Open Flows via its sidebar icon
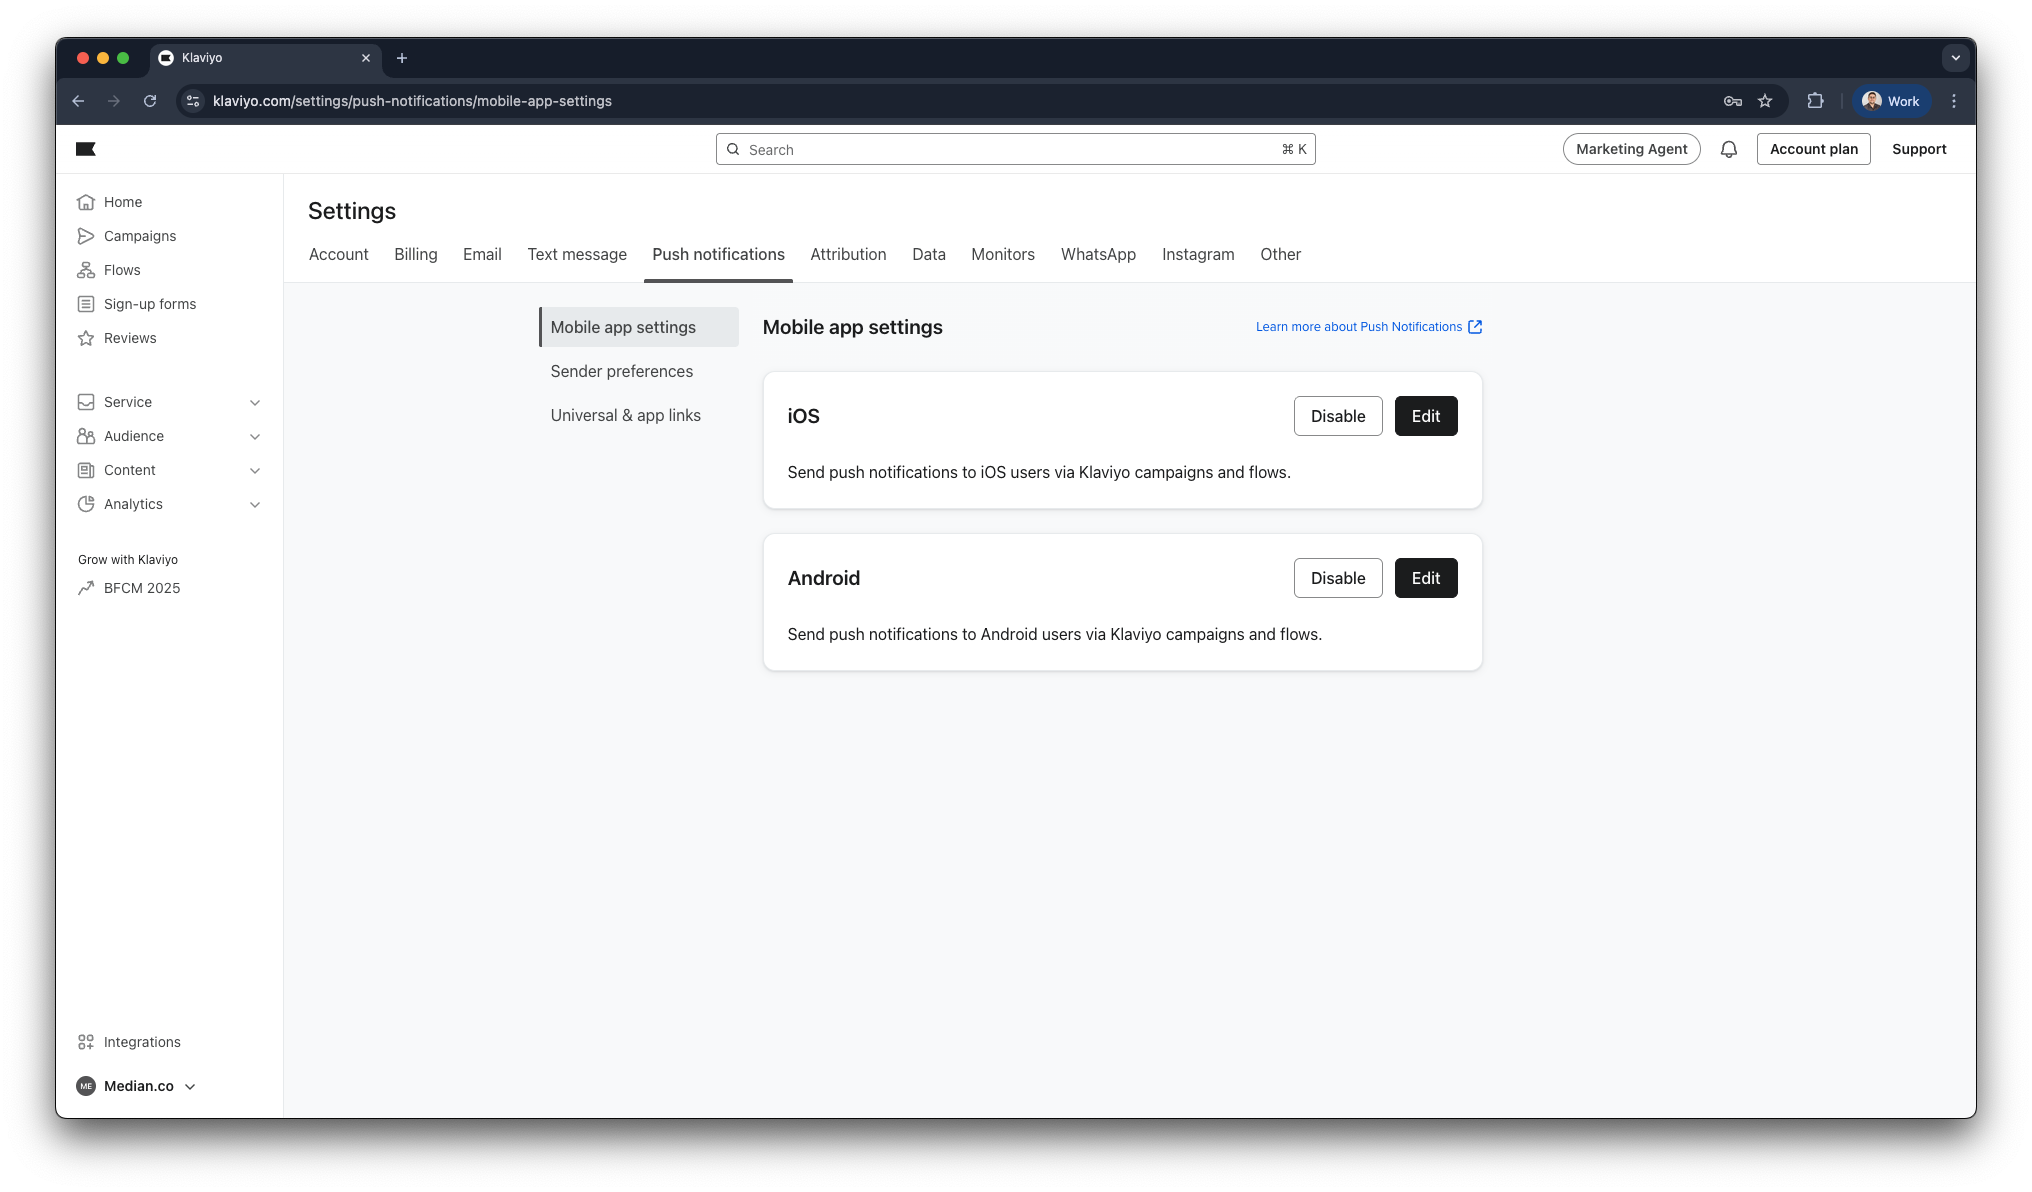The height and width of the screenshot is (1192, 2032). click(86, 270)
